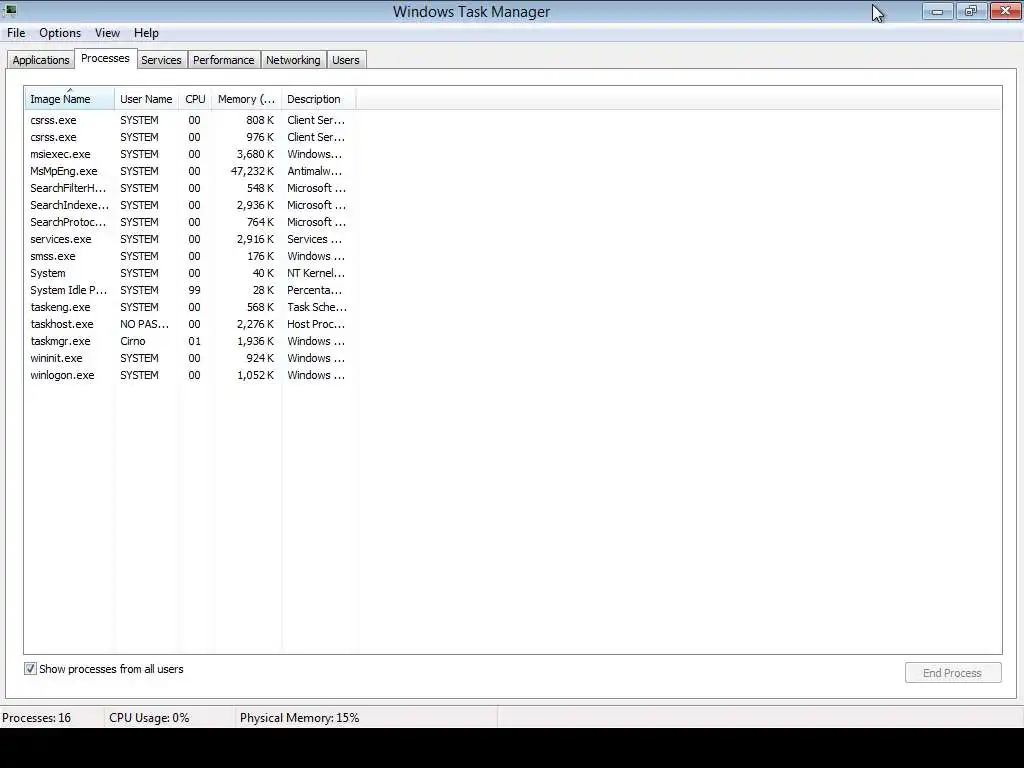
Task: Click Processes: 16 in status bar
Action: tap(37, 718)
